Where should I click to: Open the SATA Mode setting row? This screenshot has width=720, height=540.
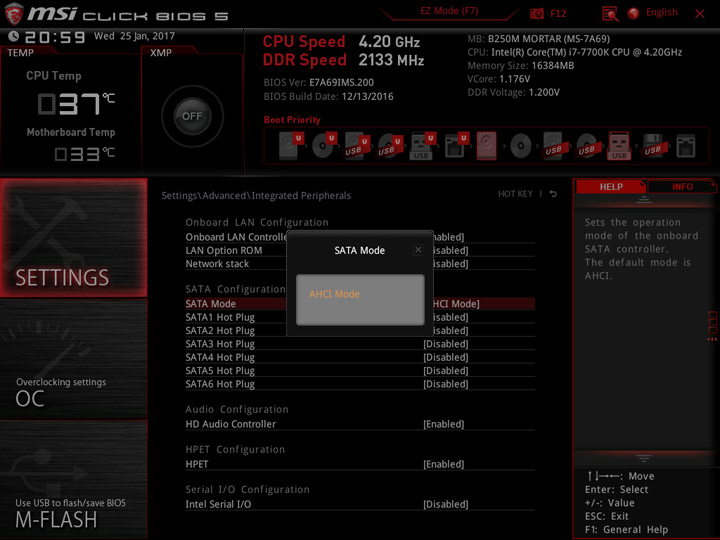(360, 304)
